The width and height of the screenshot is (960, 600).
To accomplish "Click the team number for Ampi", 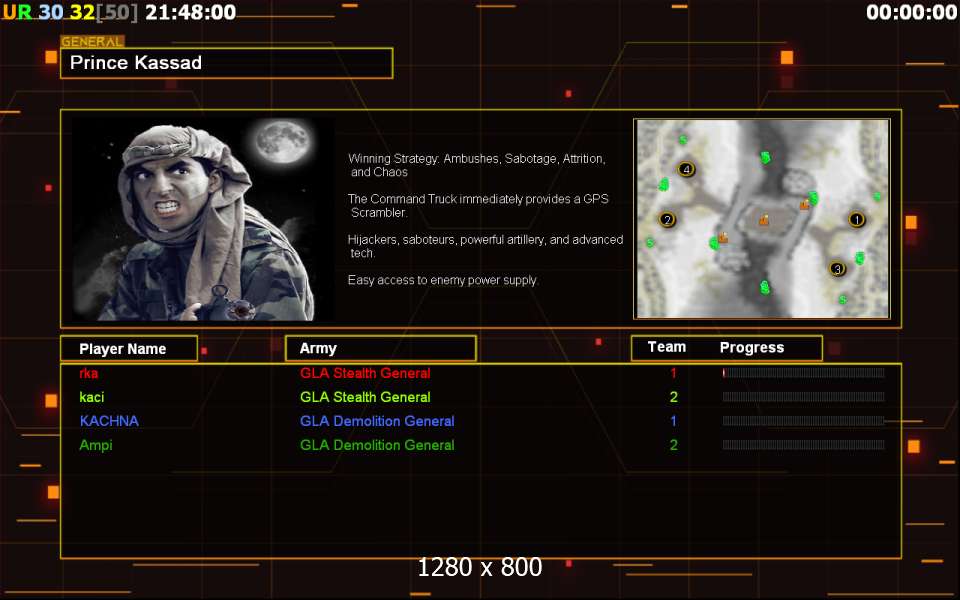I will [673, 445].
